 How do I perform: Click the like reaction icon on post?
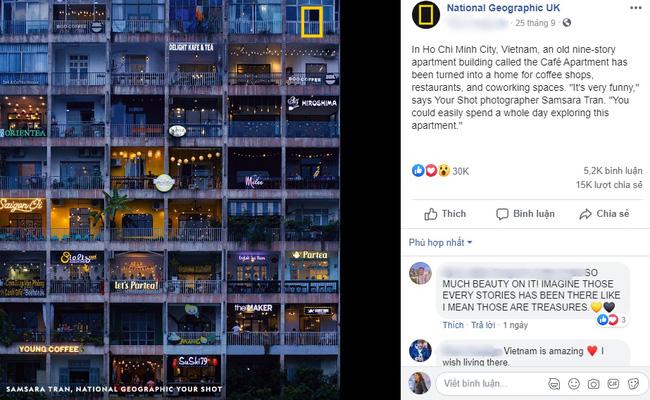pyautogui.click(x=418, y=170)
